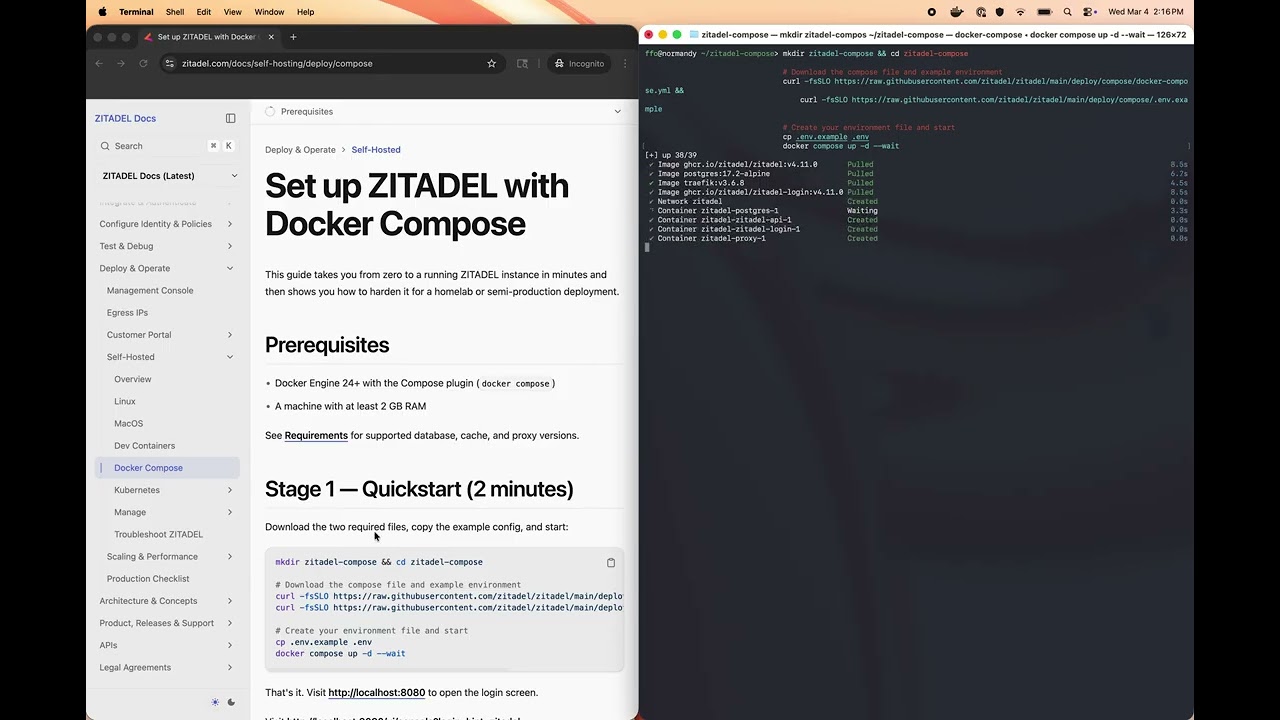This screenshot has width=1280, height=720.
Task: Open the Window menu in menu bar
Action: pos(269,12)
